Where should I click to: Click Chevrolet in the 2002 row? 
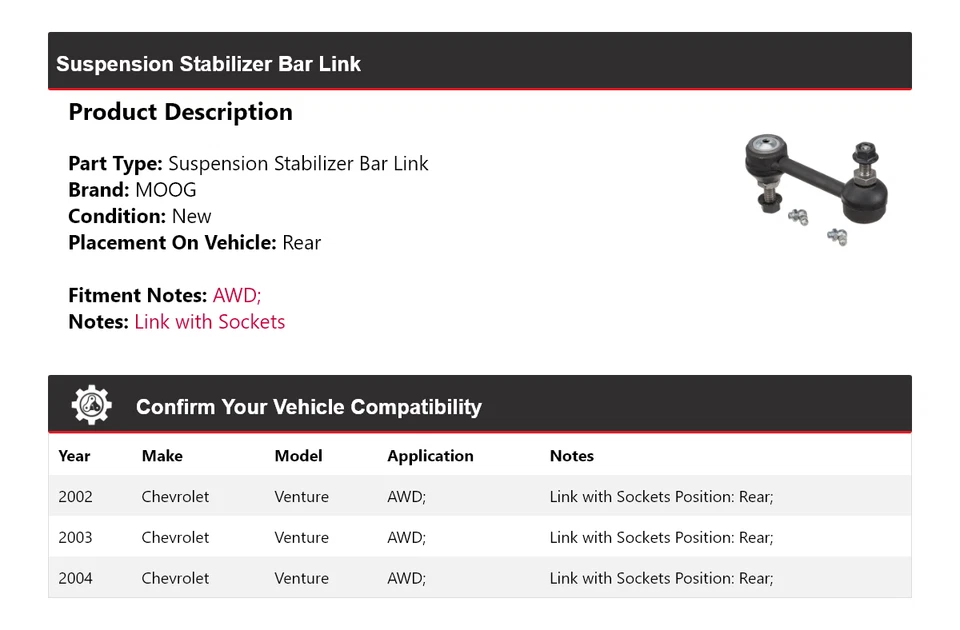[175, 497]
